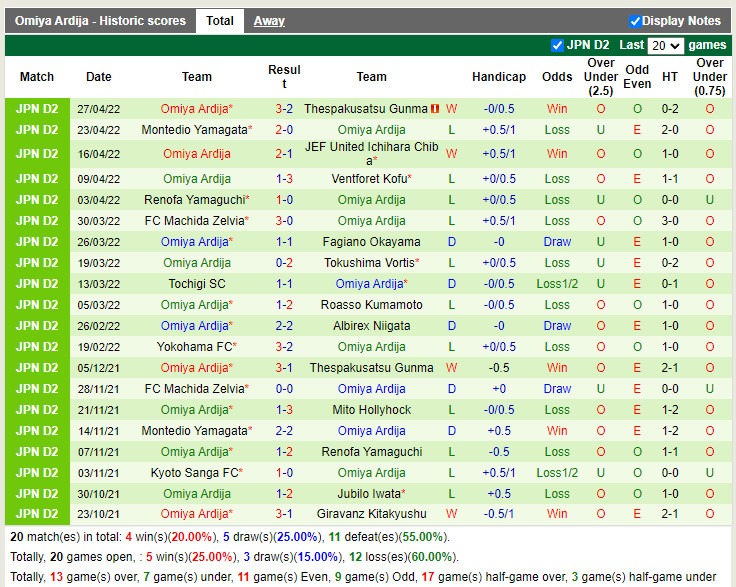
Task: Open Montedio Yamagata in 23/04/22 row
Action: pyautogui.click(x=197, y=130)
